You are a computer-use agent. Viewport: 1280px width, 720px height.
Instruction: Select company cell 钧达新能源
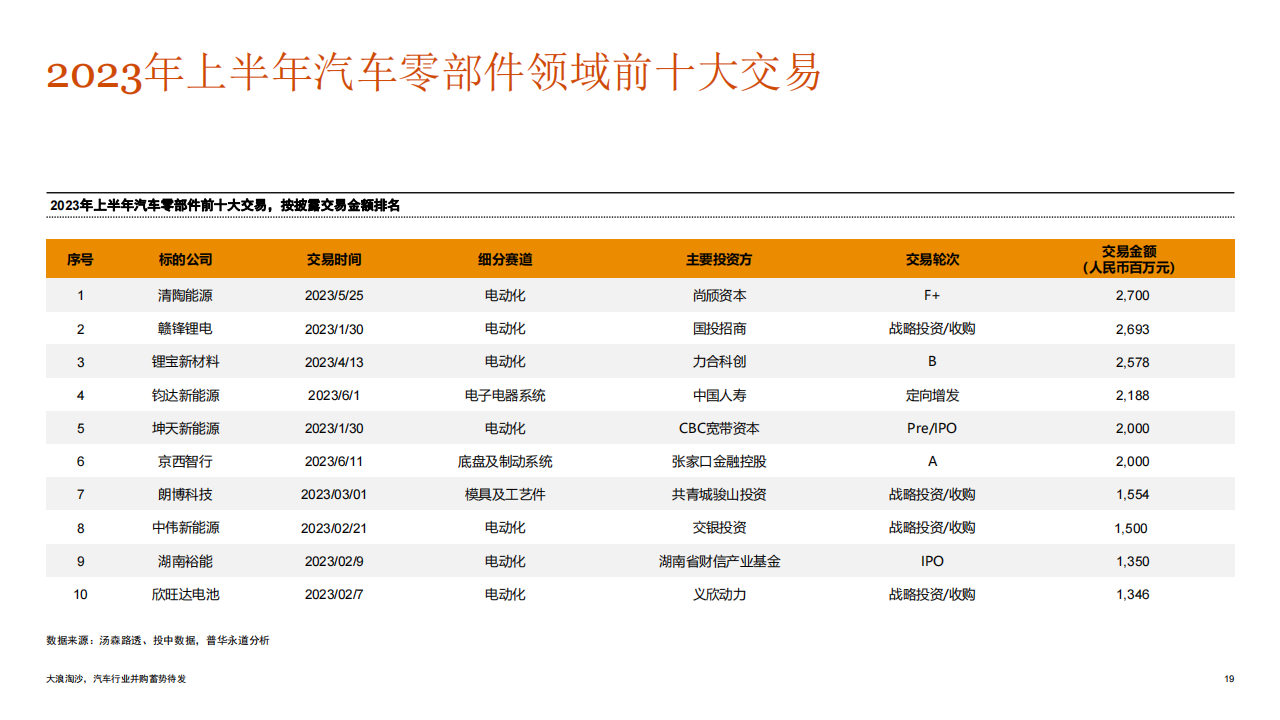coord(186,395)
